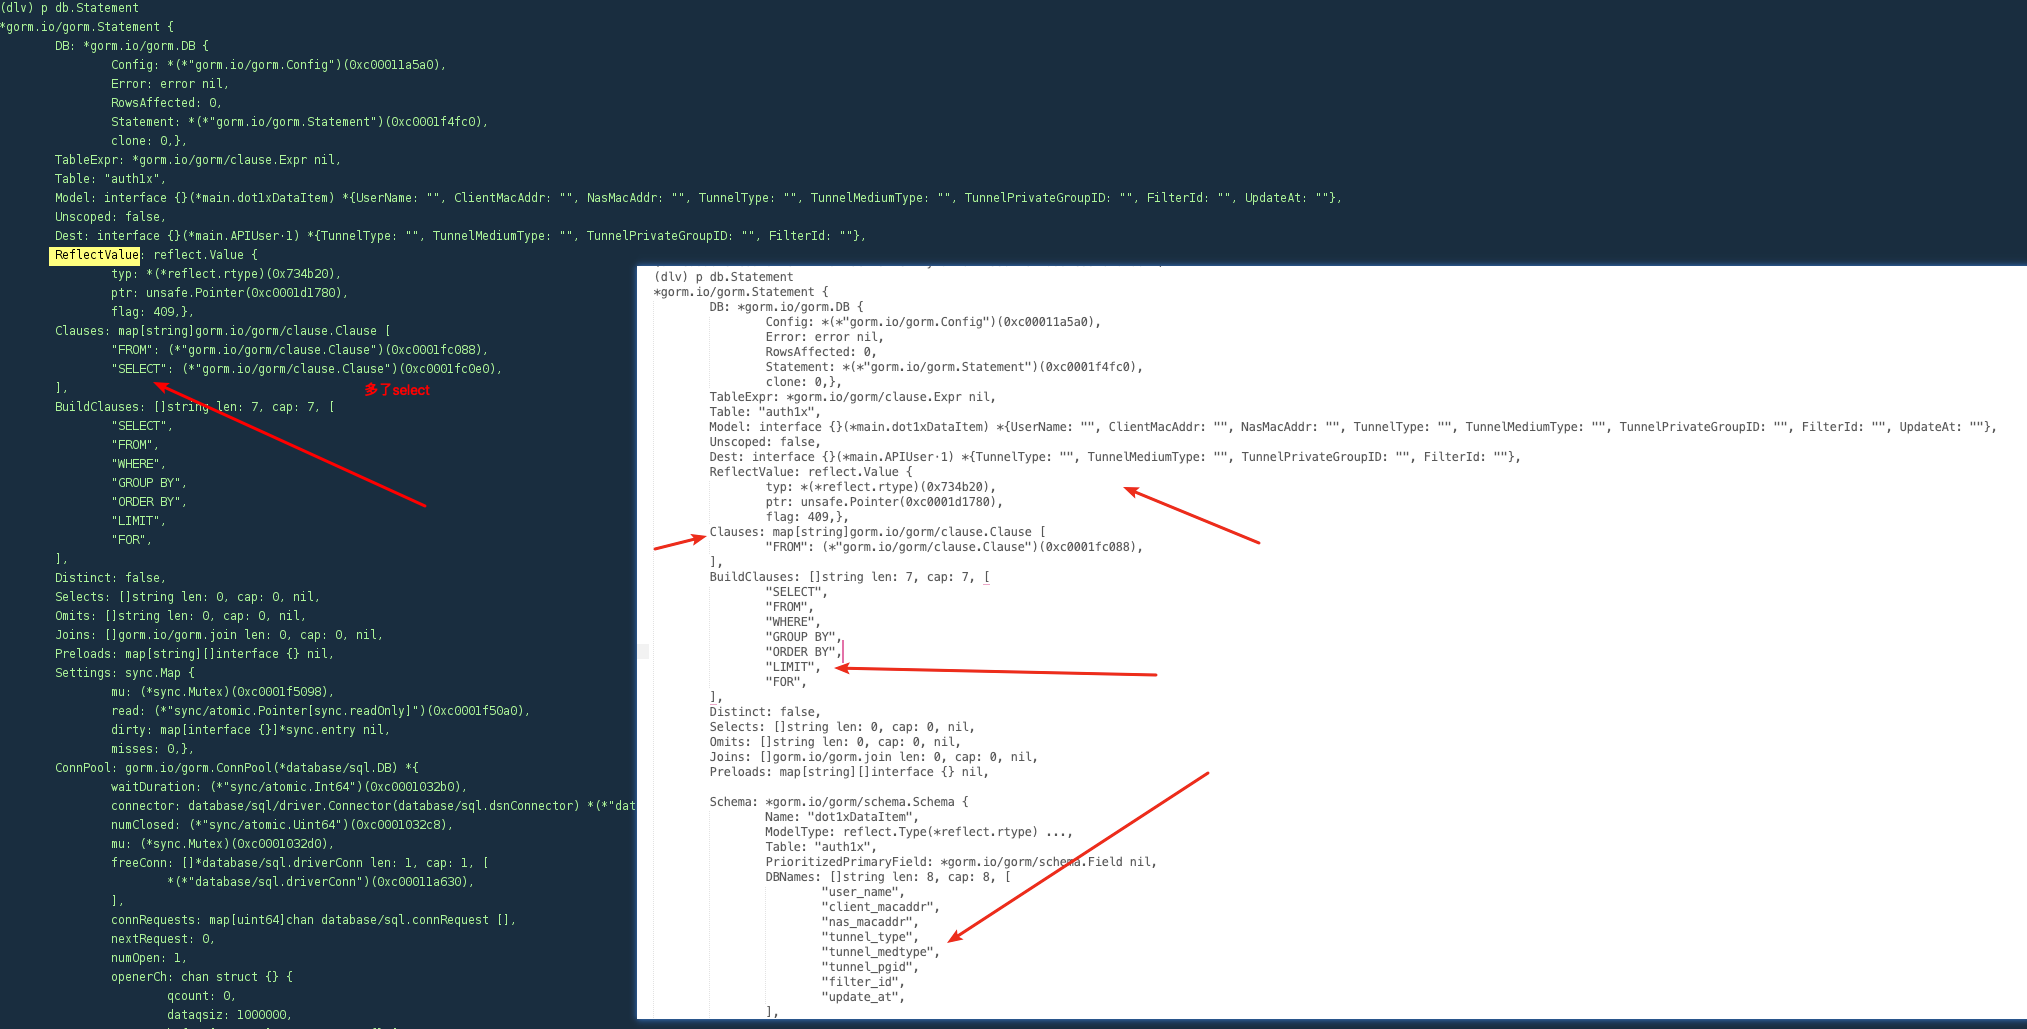Click the "numOpen: 1," line
Screen dimensions: 2027x1029
149,958
